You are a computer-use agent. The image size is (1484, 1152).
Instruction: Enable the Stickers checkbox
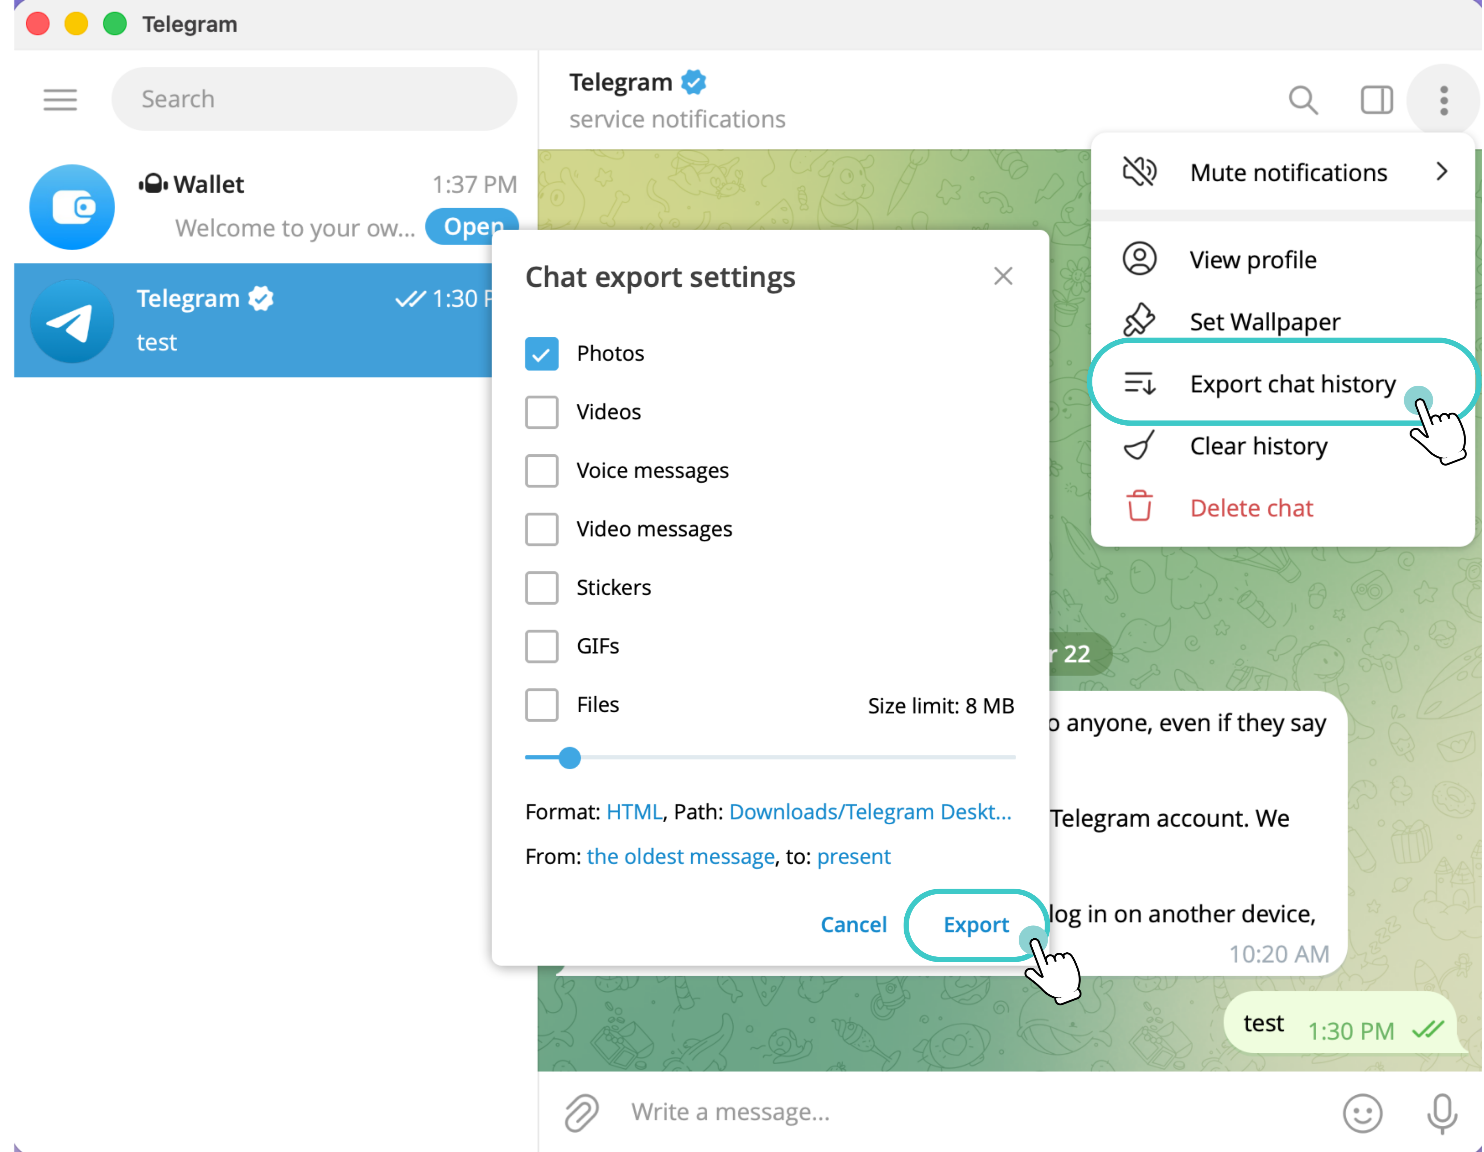pos(542,588)
